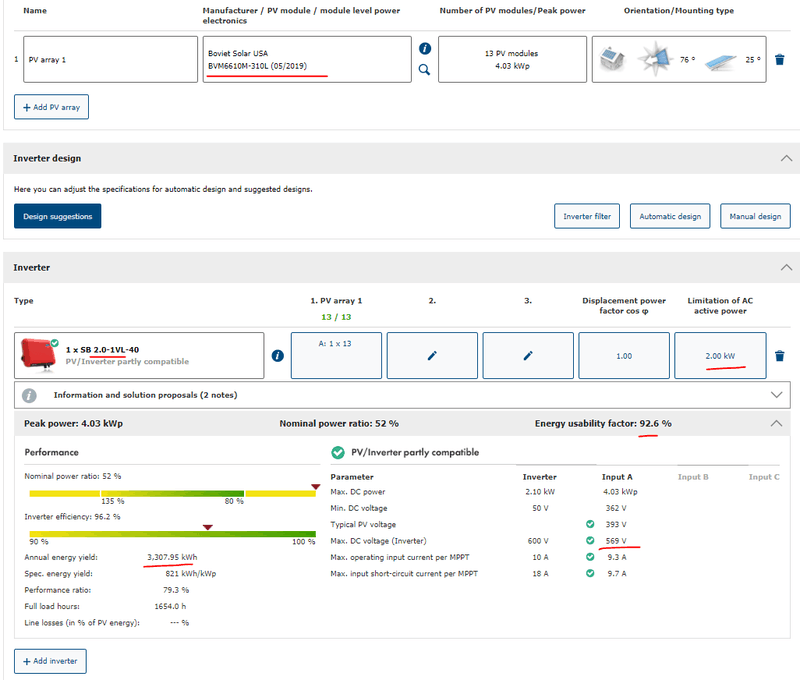Delete the inverter using trash icon
This screenshot has height=680, width=800.
780,356
